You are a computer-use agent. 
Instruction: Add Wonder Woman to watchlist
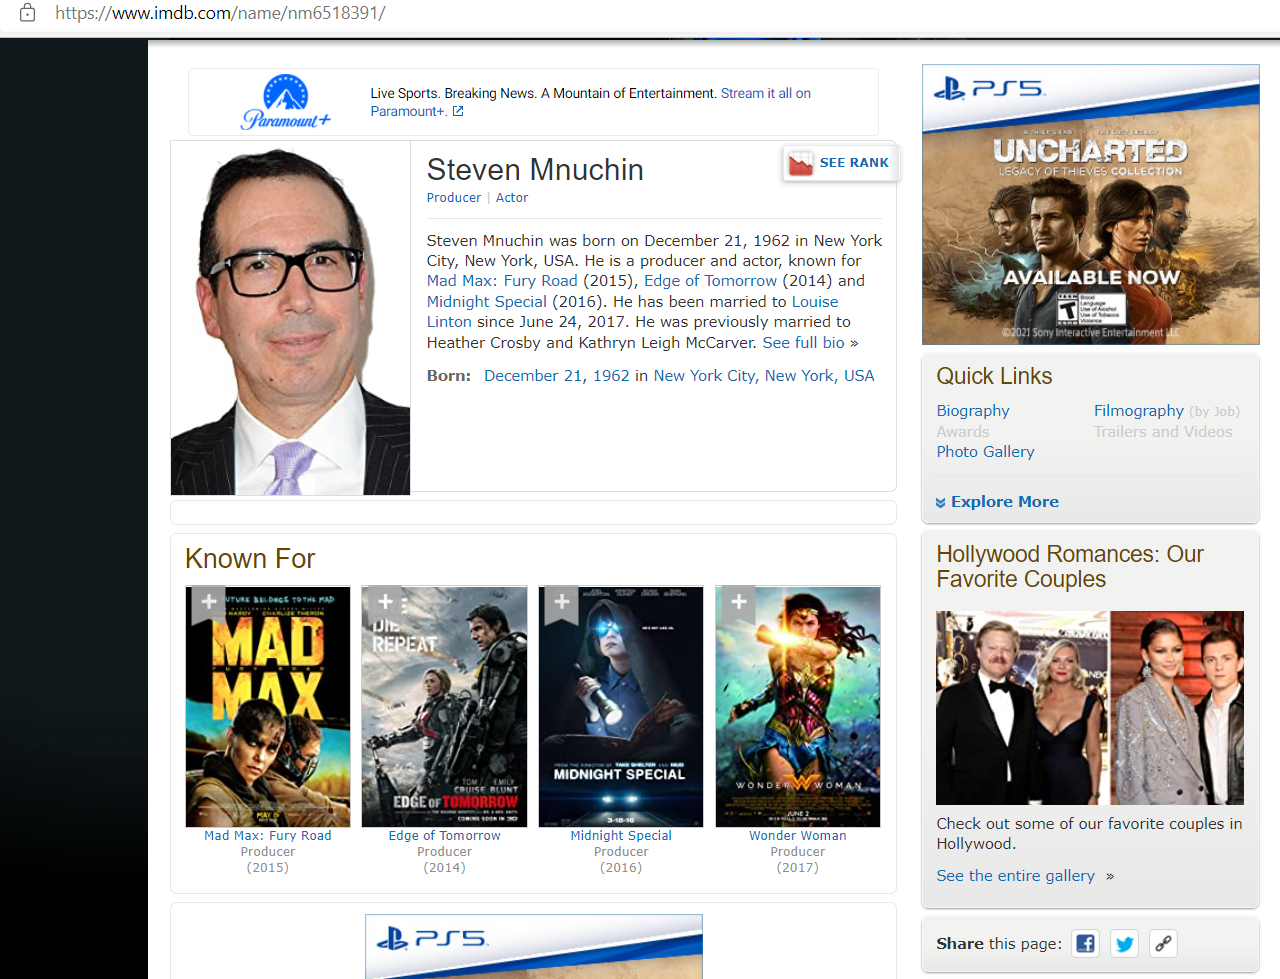click(739, 603)
